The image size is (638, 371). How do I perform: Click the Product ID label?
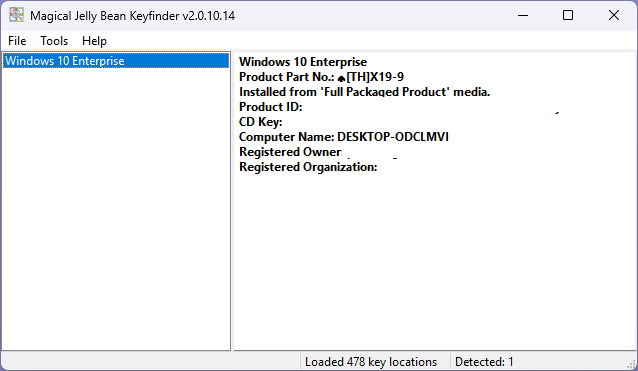point(271,107)
